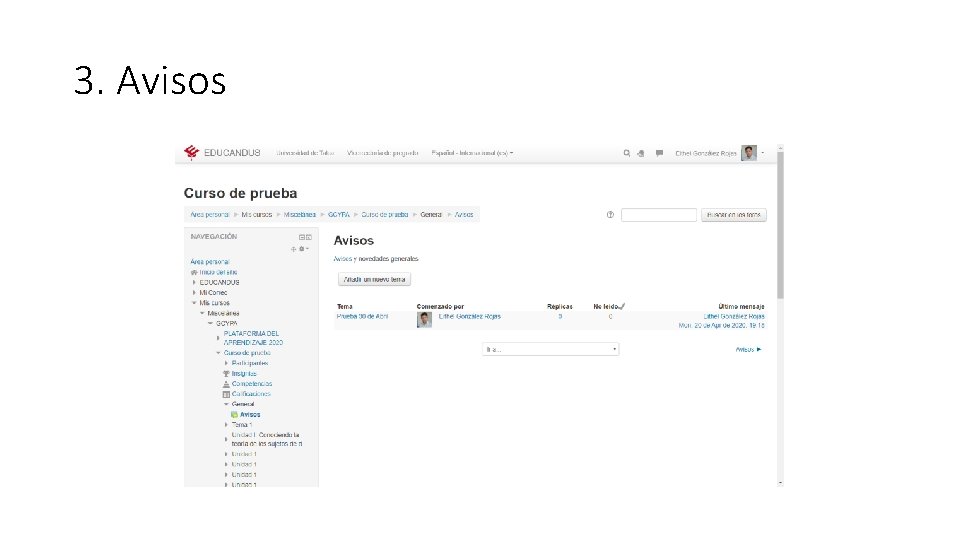This screenshot has width=960, height=540.
Task: Dock the Navegación block using its dock icon
Action: 309,237
